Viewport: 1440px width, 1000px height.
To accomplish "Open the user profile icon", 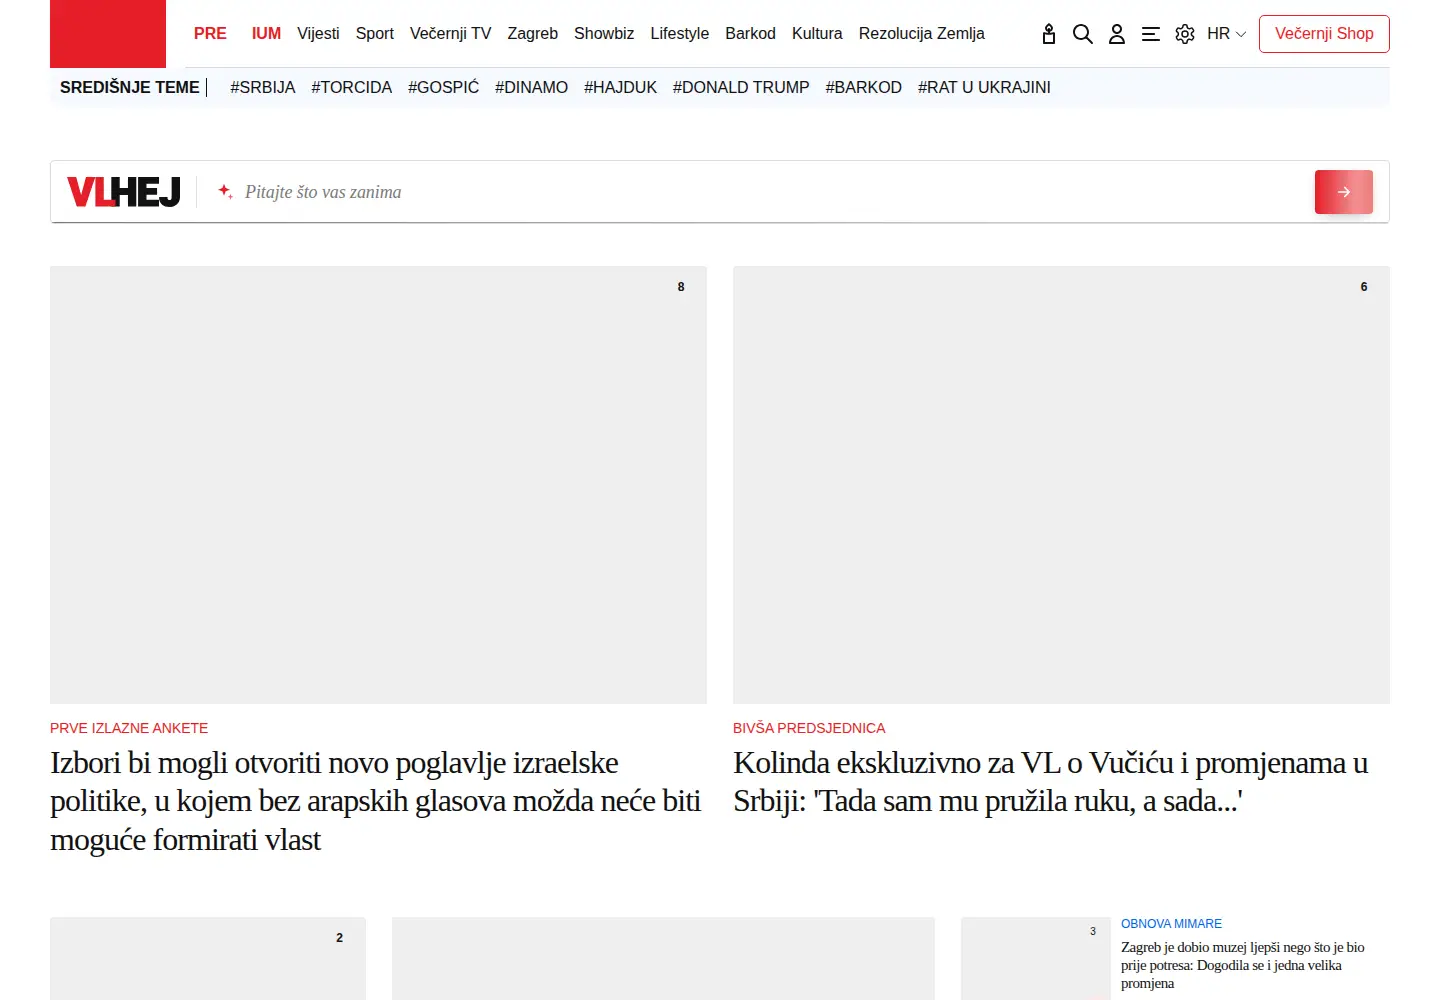I will click(1117, 34).
